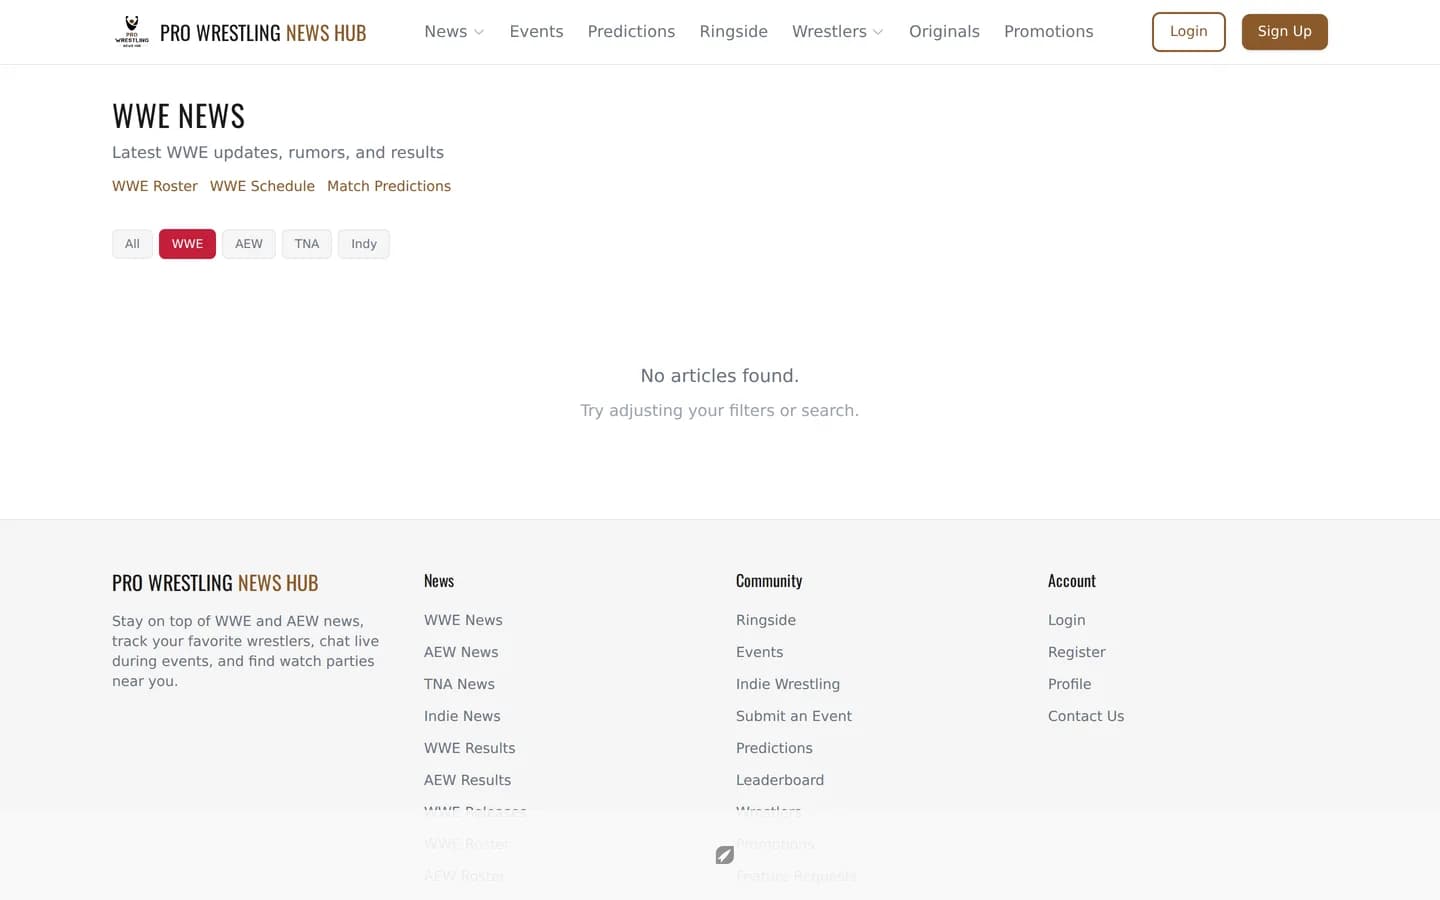Click the floating leaf badge icon
Image resolution: width=1440 pixels, height=900 pixels.
coord(725,855)
